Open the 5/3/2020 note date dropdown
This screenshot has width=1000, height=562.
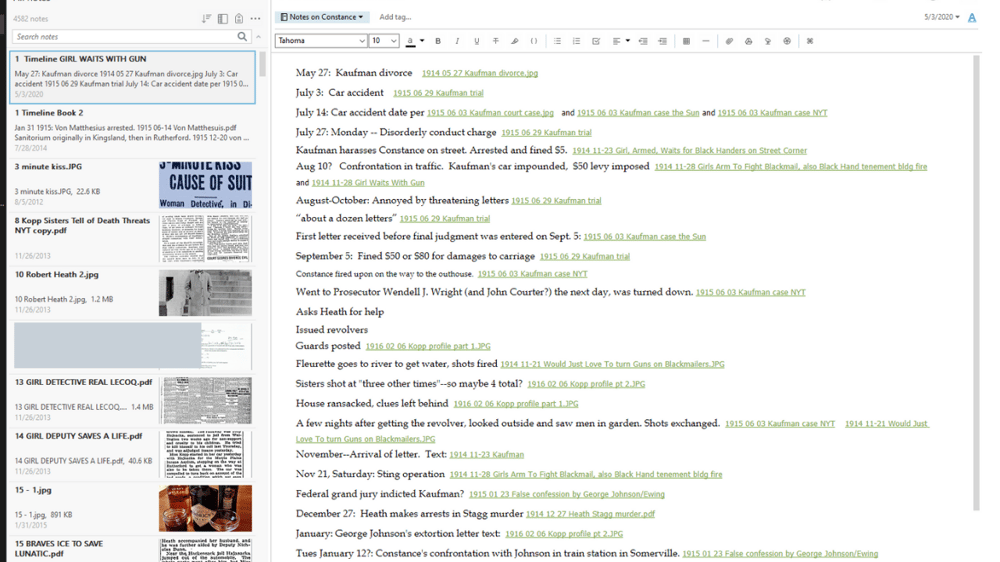point(941,17)
